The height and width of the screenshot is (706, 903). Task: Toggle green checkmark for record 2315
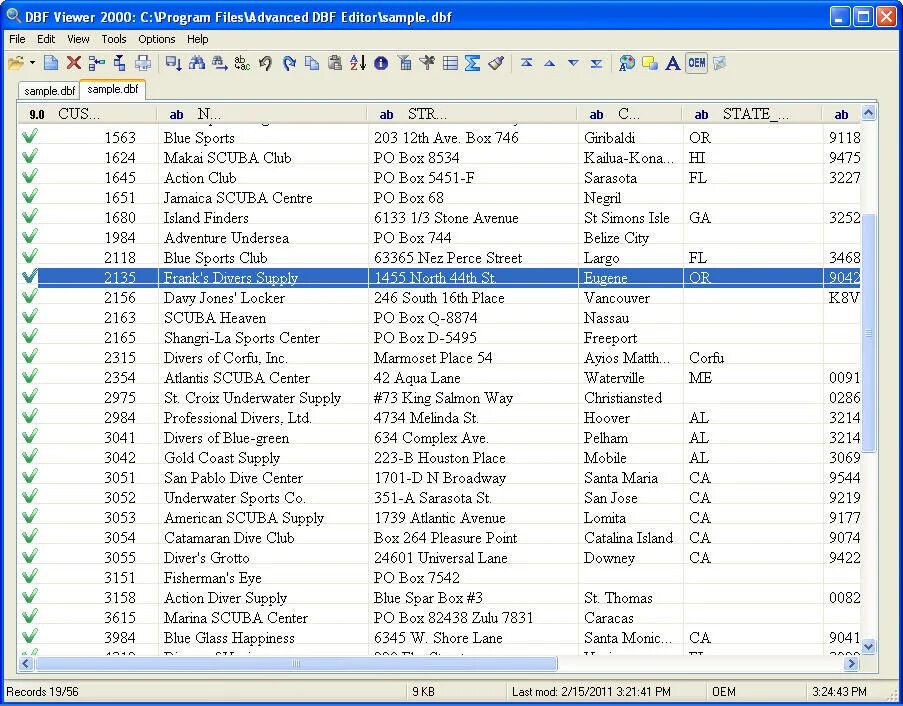coord(30,356)
